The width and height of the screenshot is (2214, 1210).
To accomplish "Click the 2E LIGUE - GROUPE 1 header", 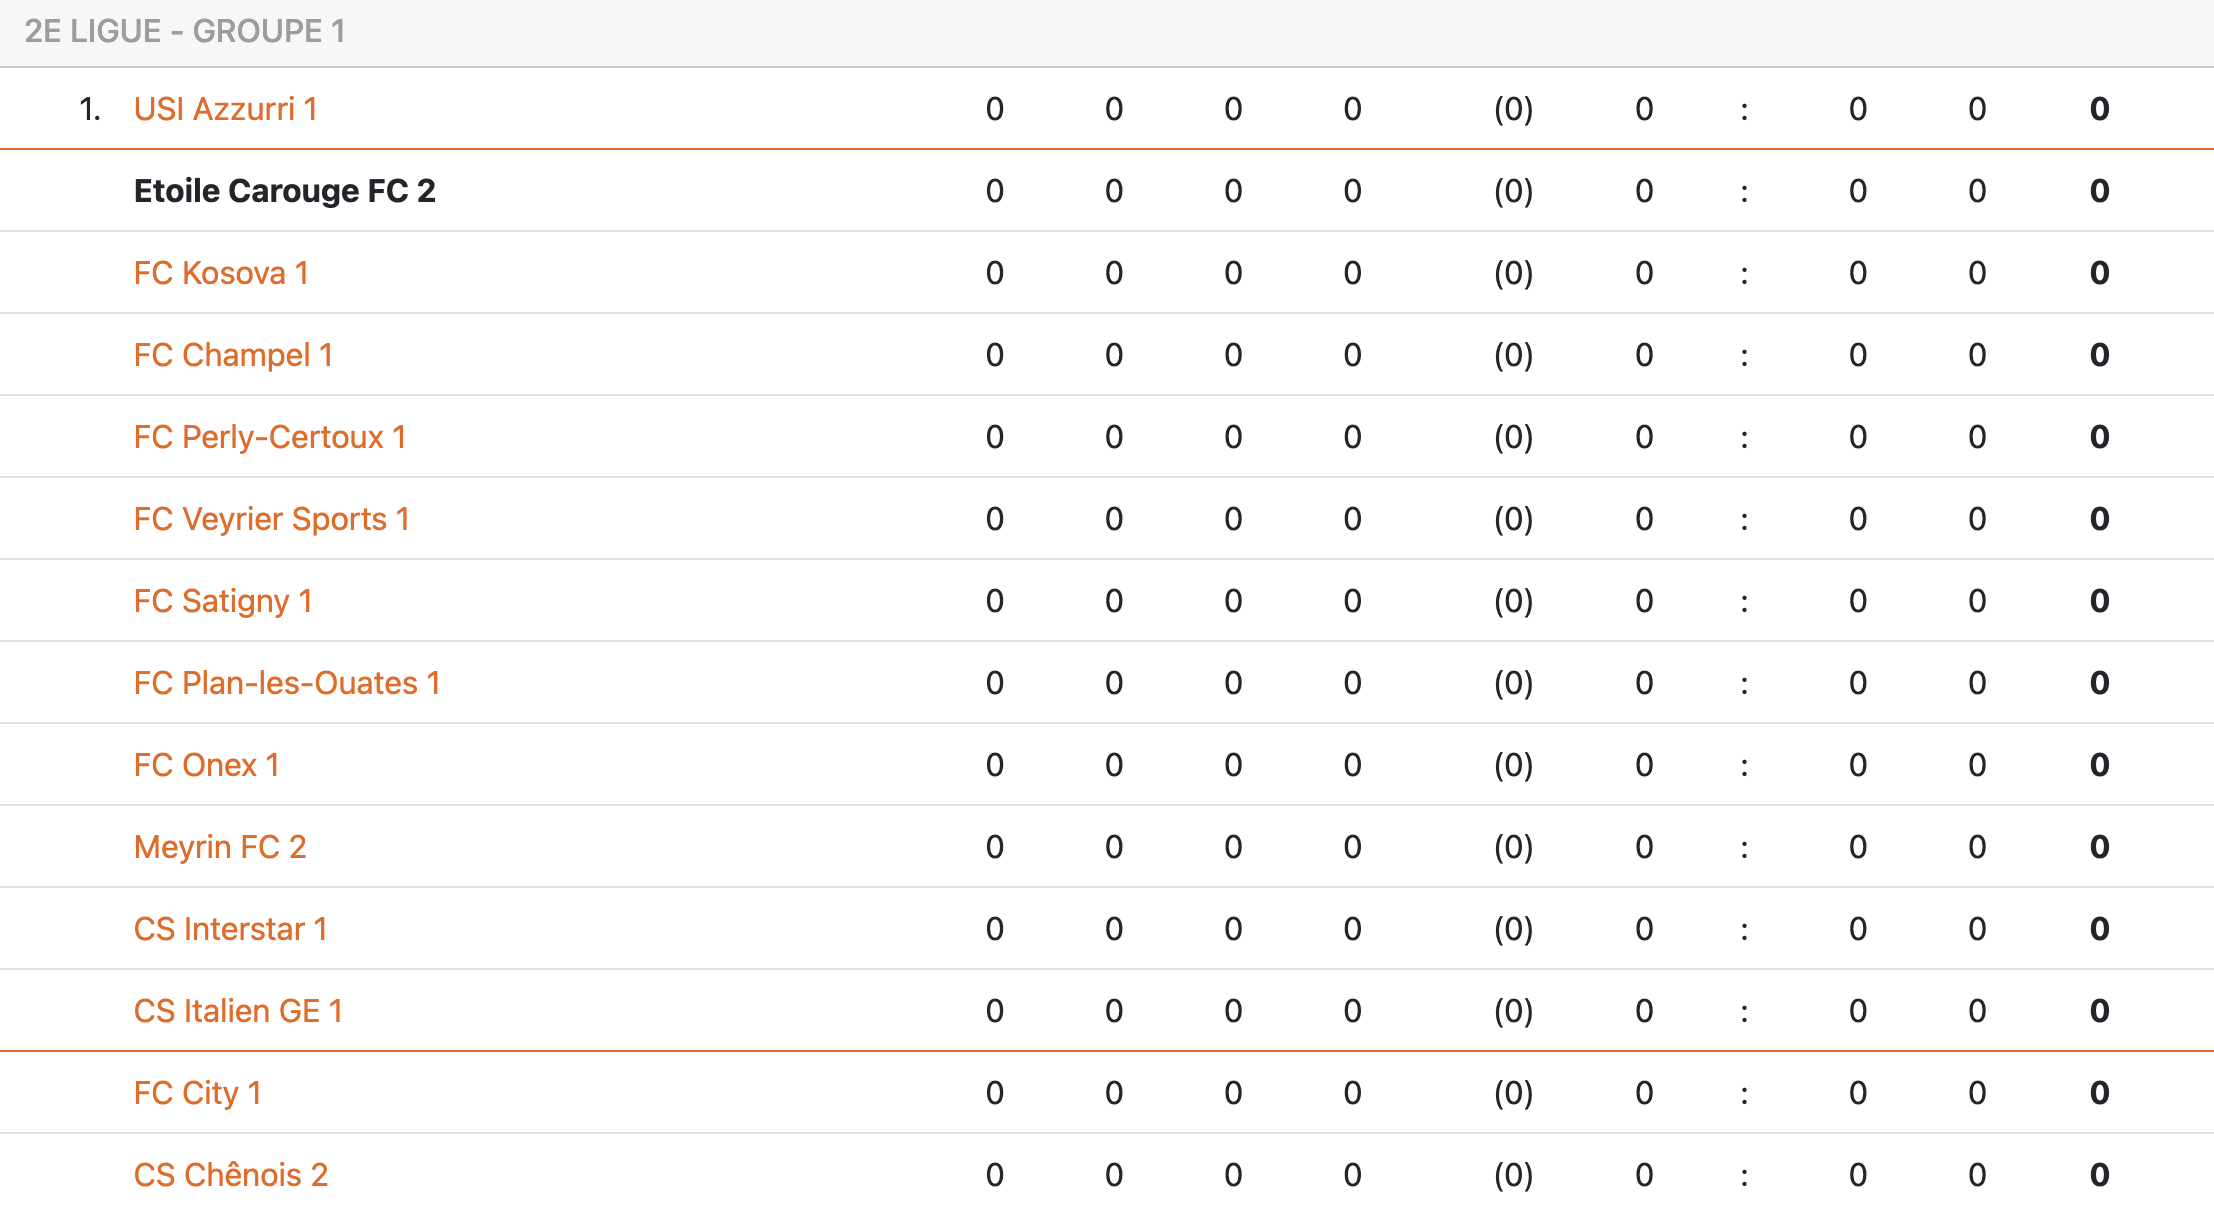I will point(185,32).
